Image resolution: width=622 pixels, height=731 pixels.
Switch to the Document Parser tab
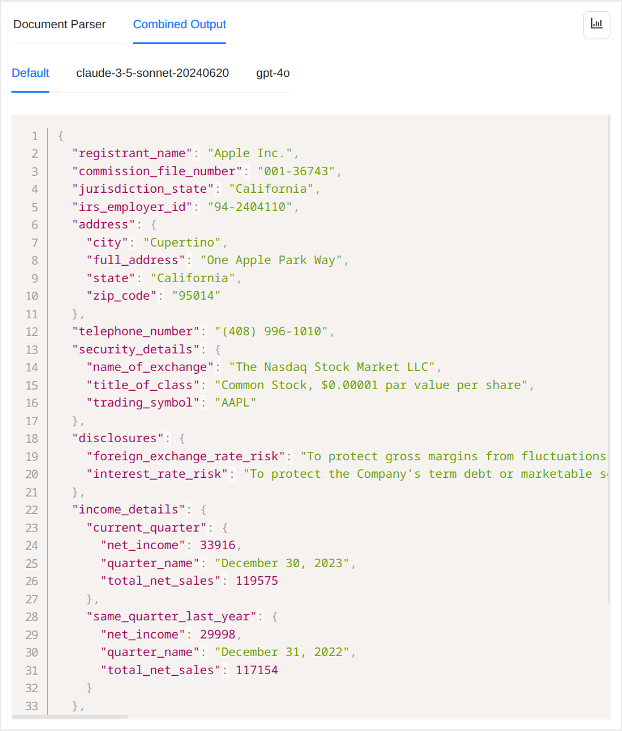(x=59, y=24)
